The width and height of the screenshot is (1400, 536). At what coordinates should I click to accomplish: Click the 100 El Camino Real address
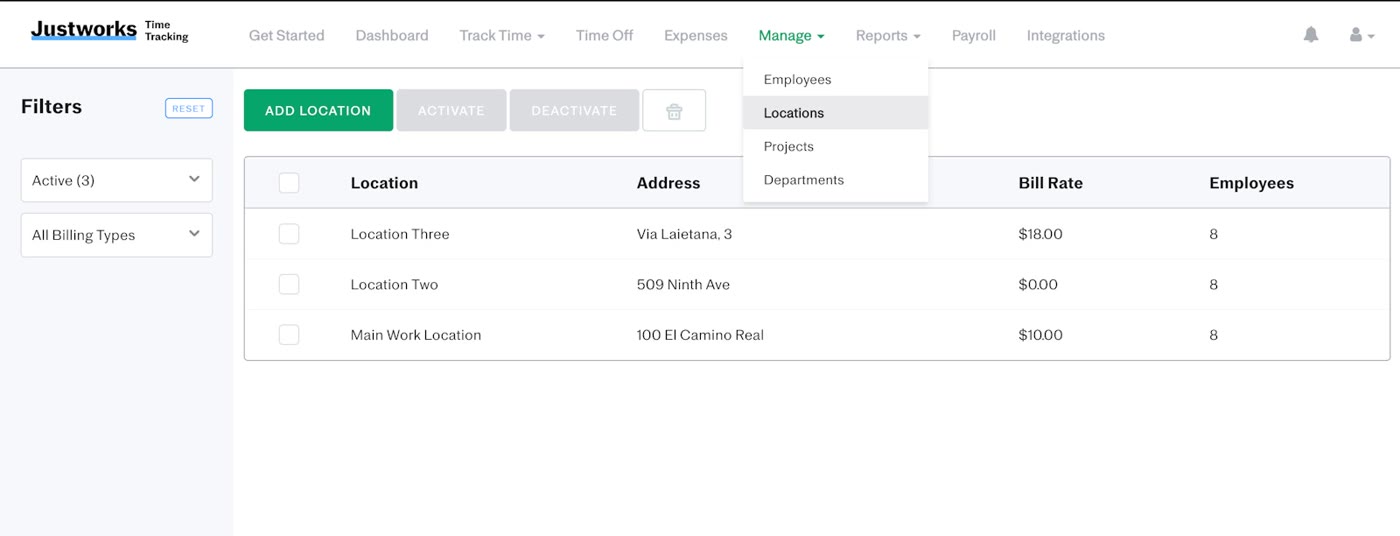tap(700, 335)
